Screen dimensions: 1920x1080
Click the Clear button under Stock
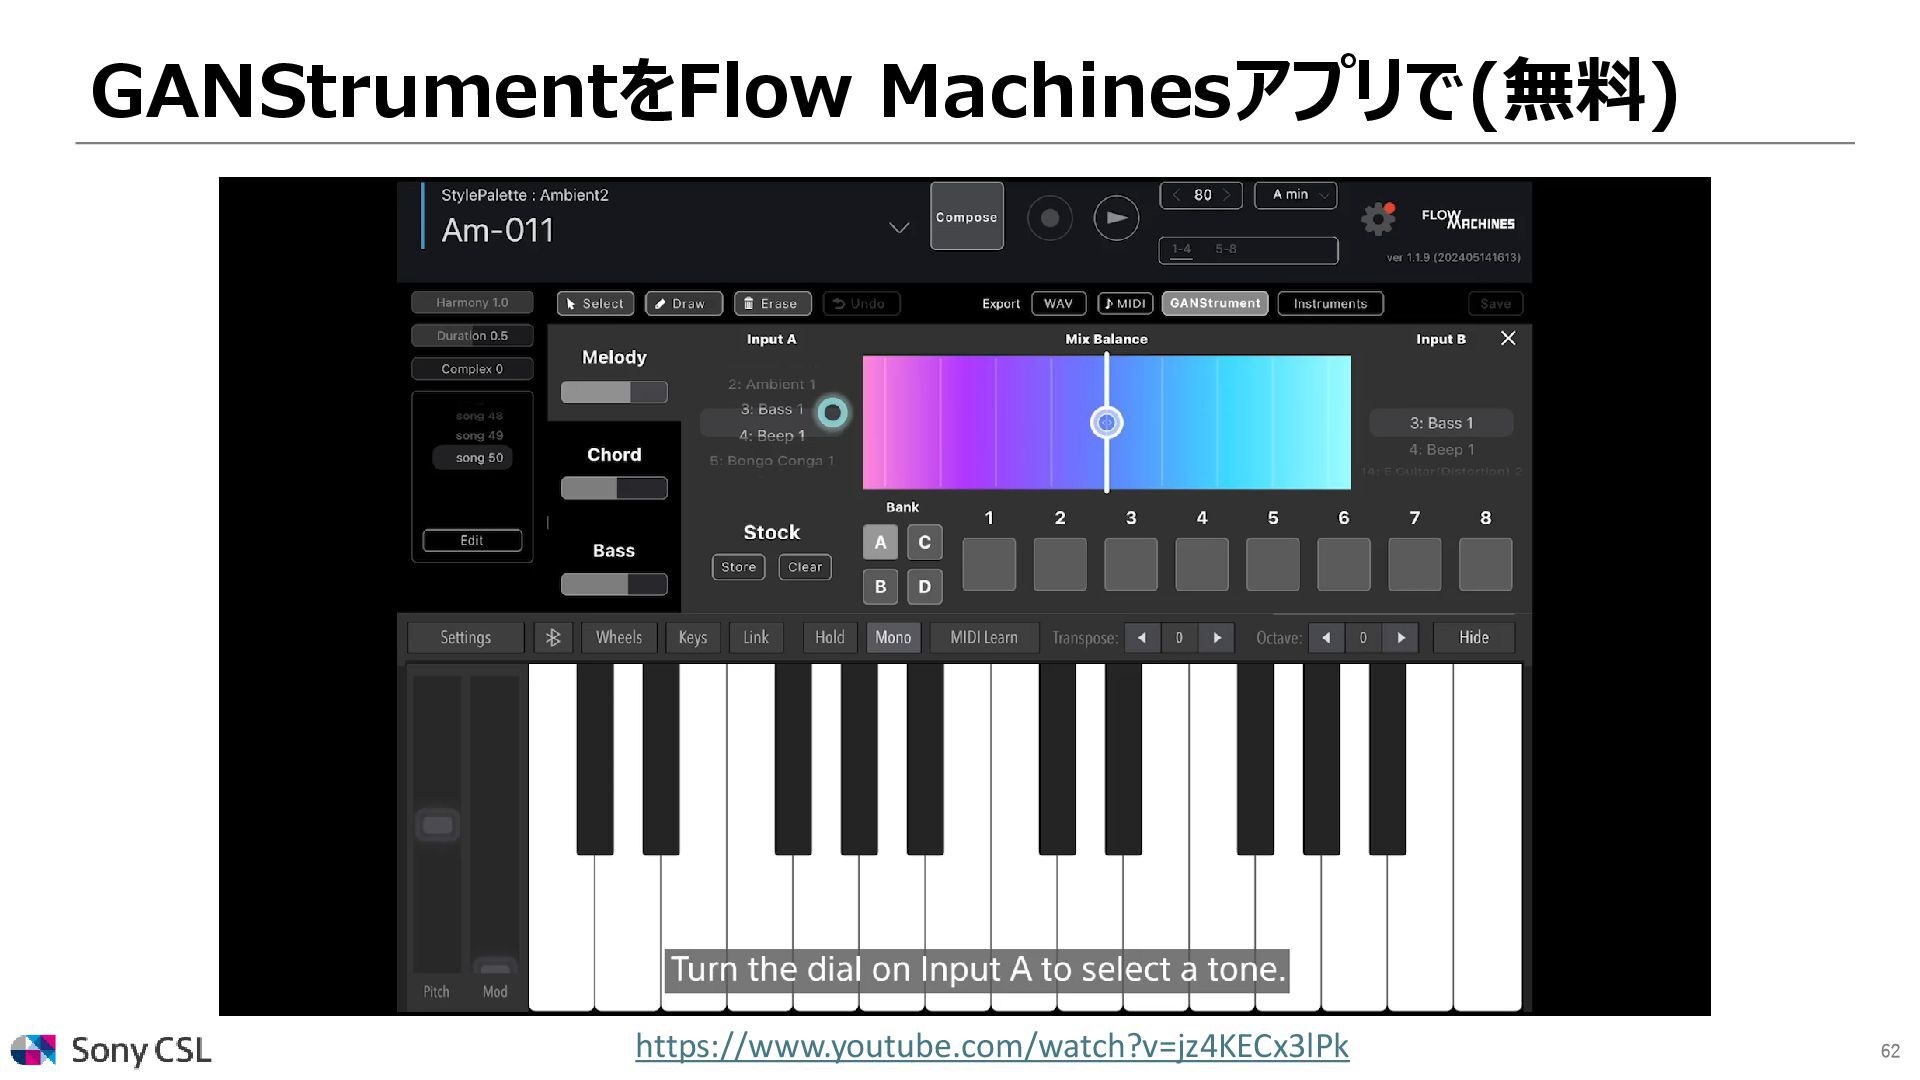(805, 567)
